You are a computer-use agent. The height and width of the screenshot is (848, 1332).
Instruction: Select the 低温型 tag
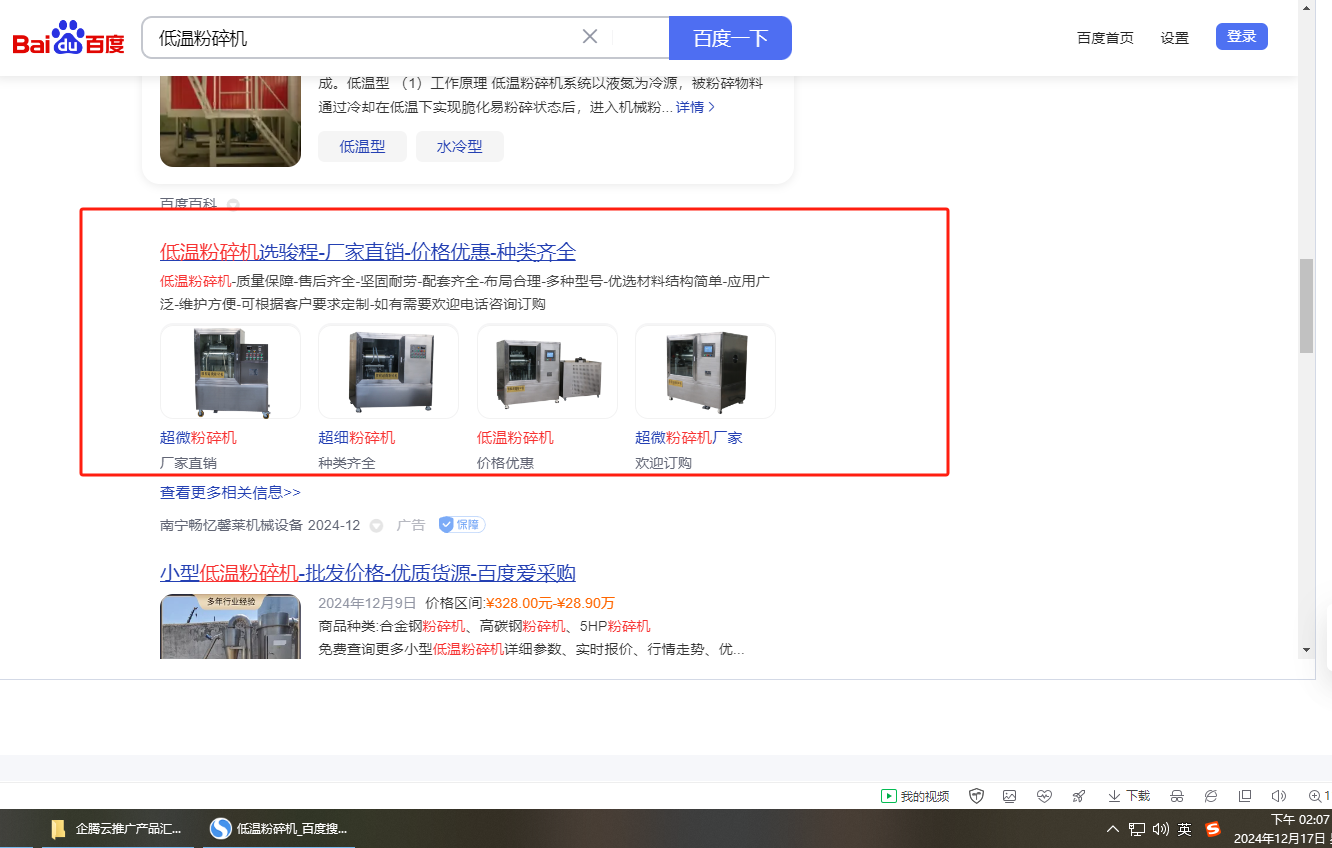click(362, 146)
